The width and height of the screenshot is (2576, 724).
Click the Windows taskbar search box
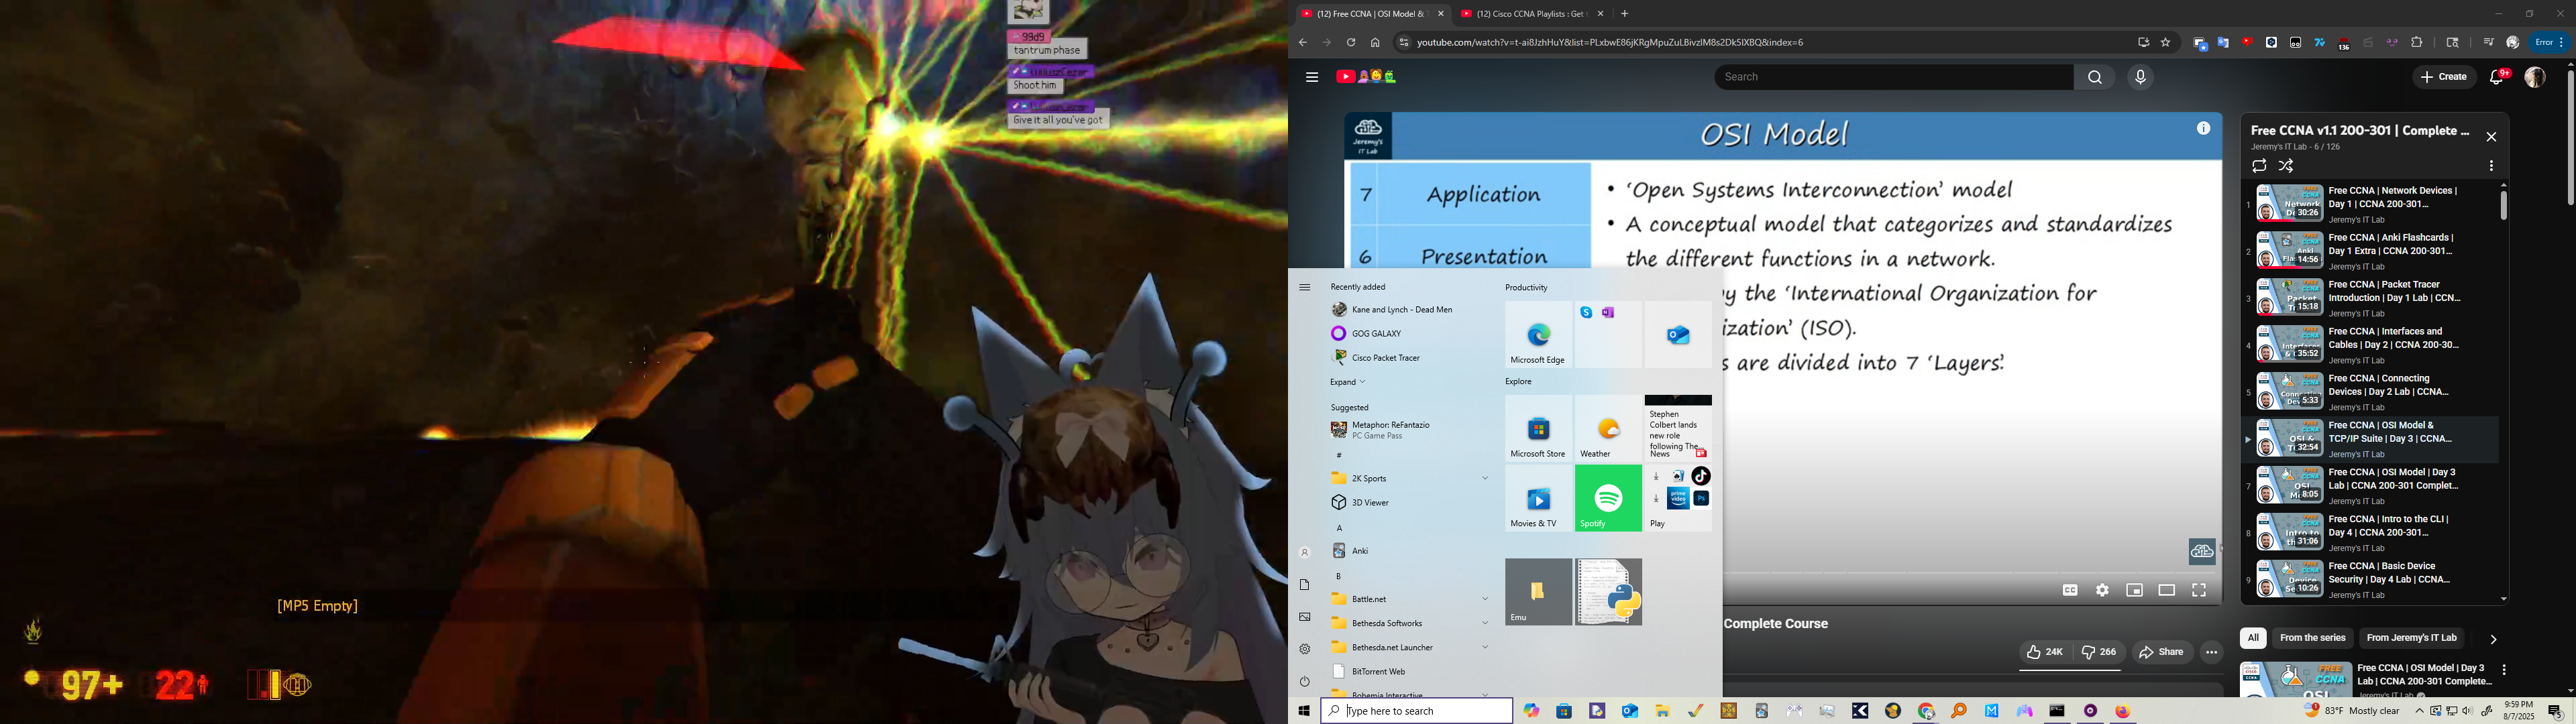pos(1416,711)
